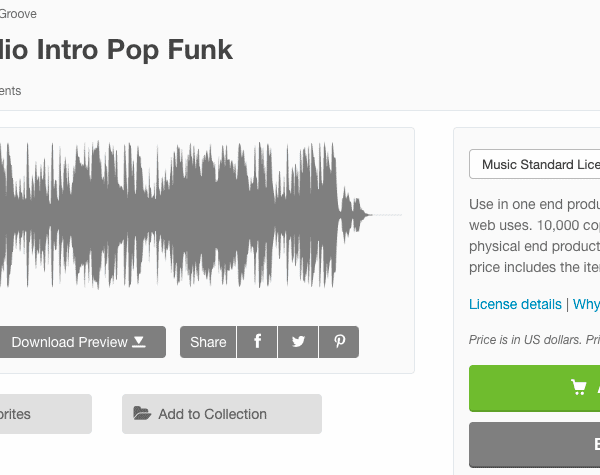Click the download arrow icon on Download Preview
The width and height of the screenshot is (600, 475).
pos(139,342)
